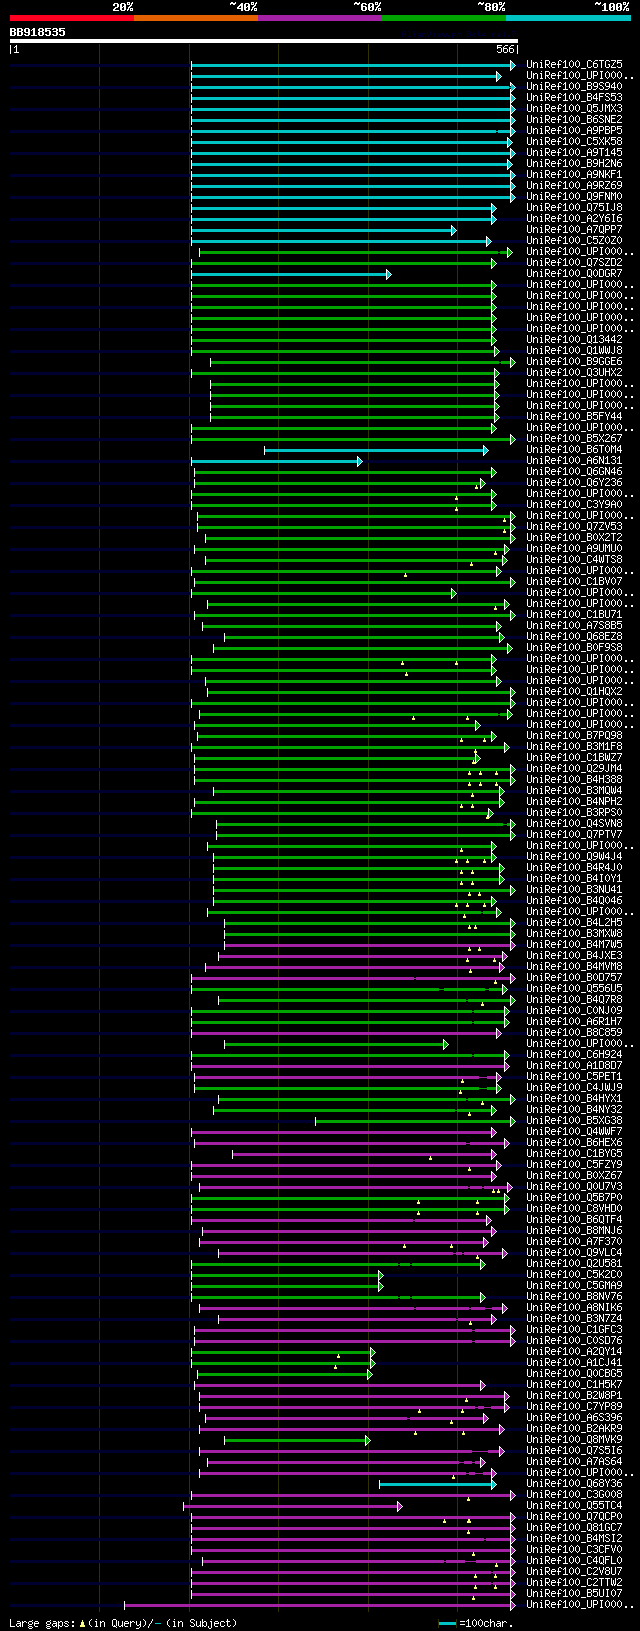Click the cyan alignment bar for UniRef100_A7QPP7
This screenshot has height=1631, width=640.
coord(324,230)
